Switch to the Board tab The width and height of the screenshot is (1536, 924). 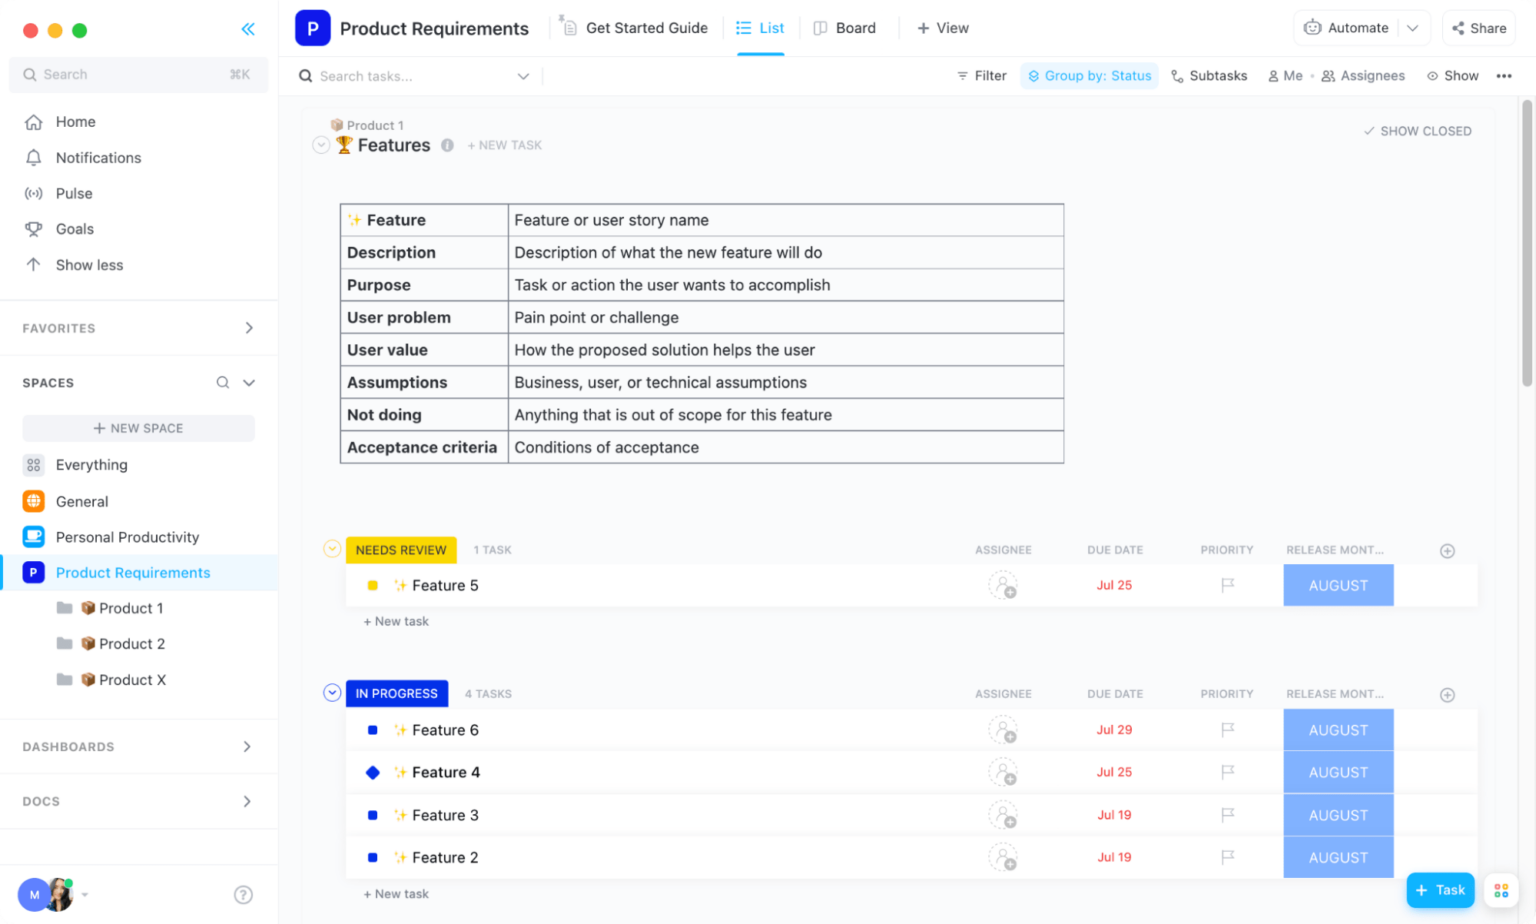pos(845,28)
